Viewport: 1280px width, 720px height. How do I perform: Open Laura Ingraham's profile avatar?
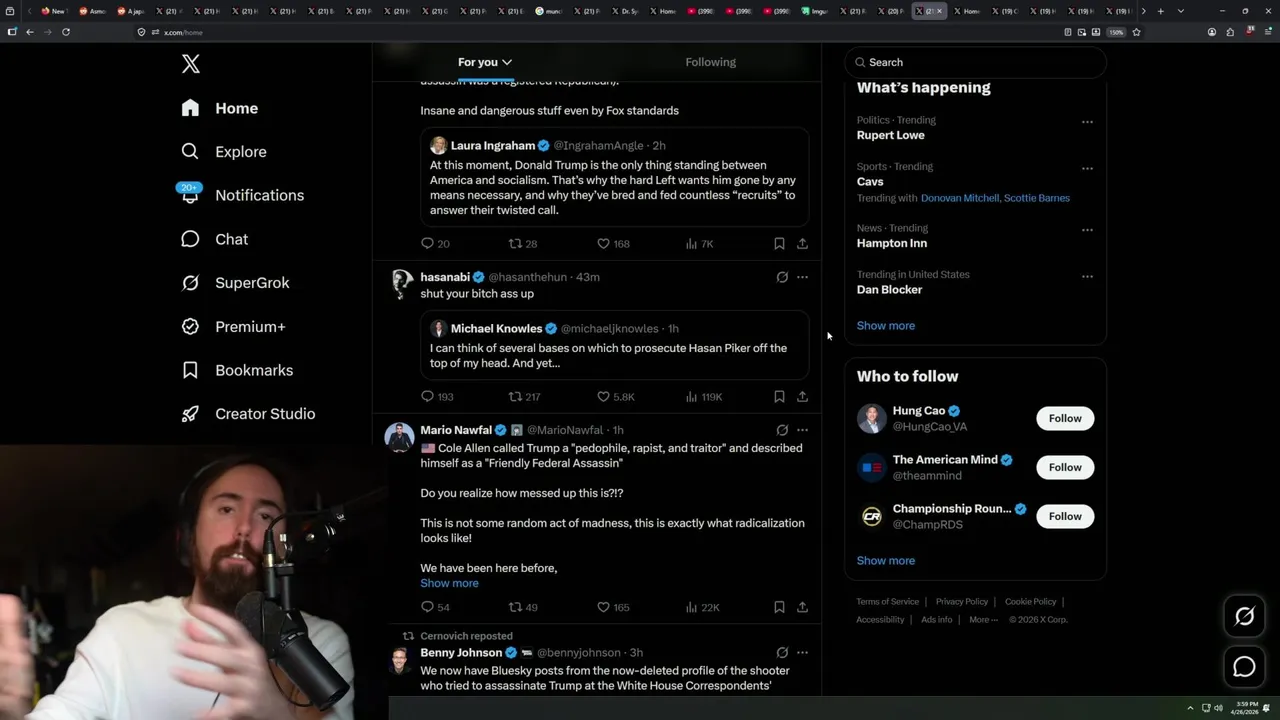438,146
